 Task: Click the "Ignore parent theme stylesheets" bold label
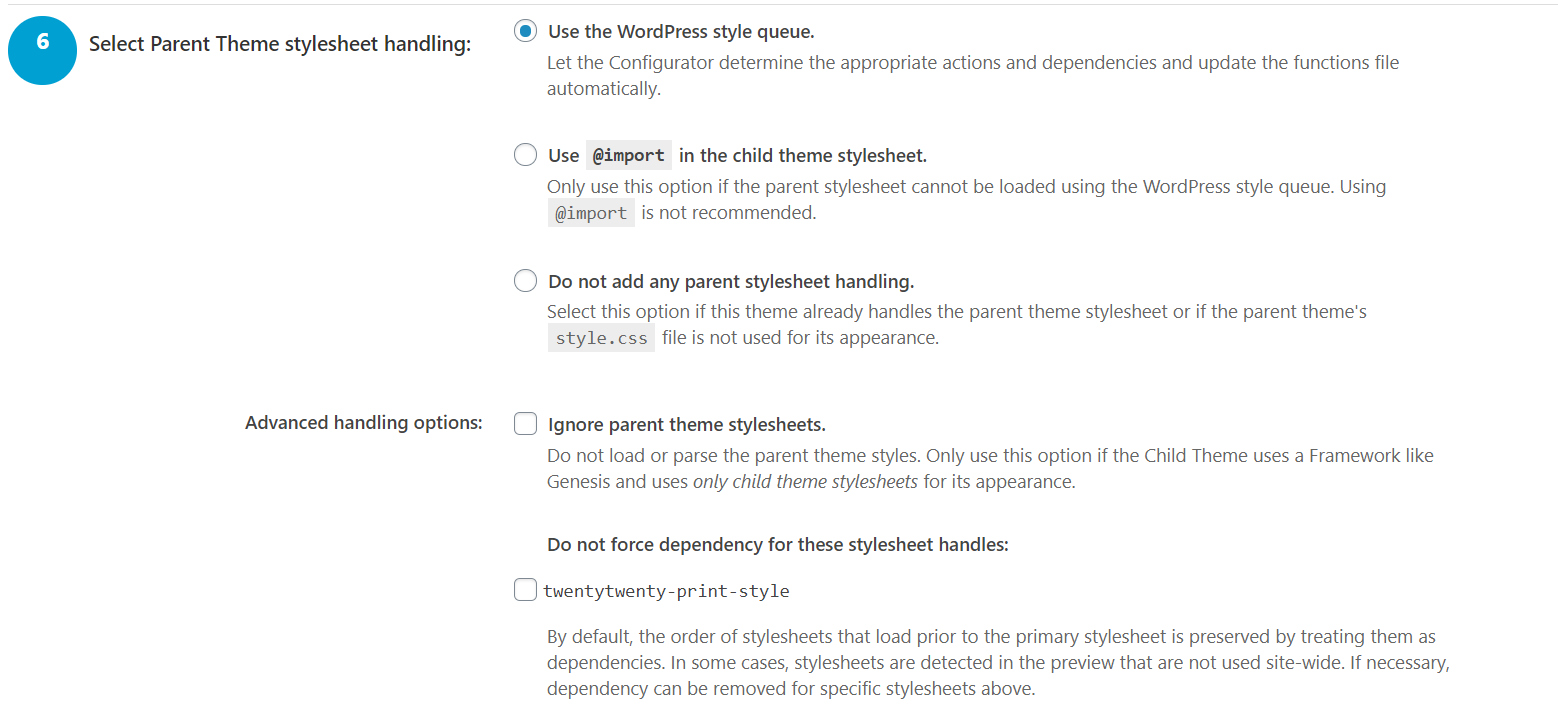click(685, 424)
